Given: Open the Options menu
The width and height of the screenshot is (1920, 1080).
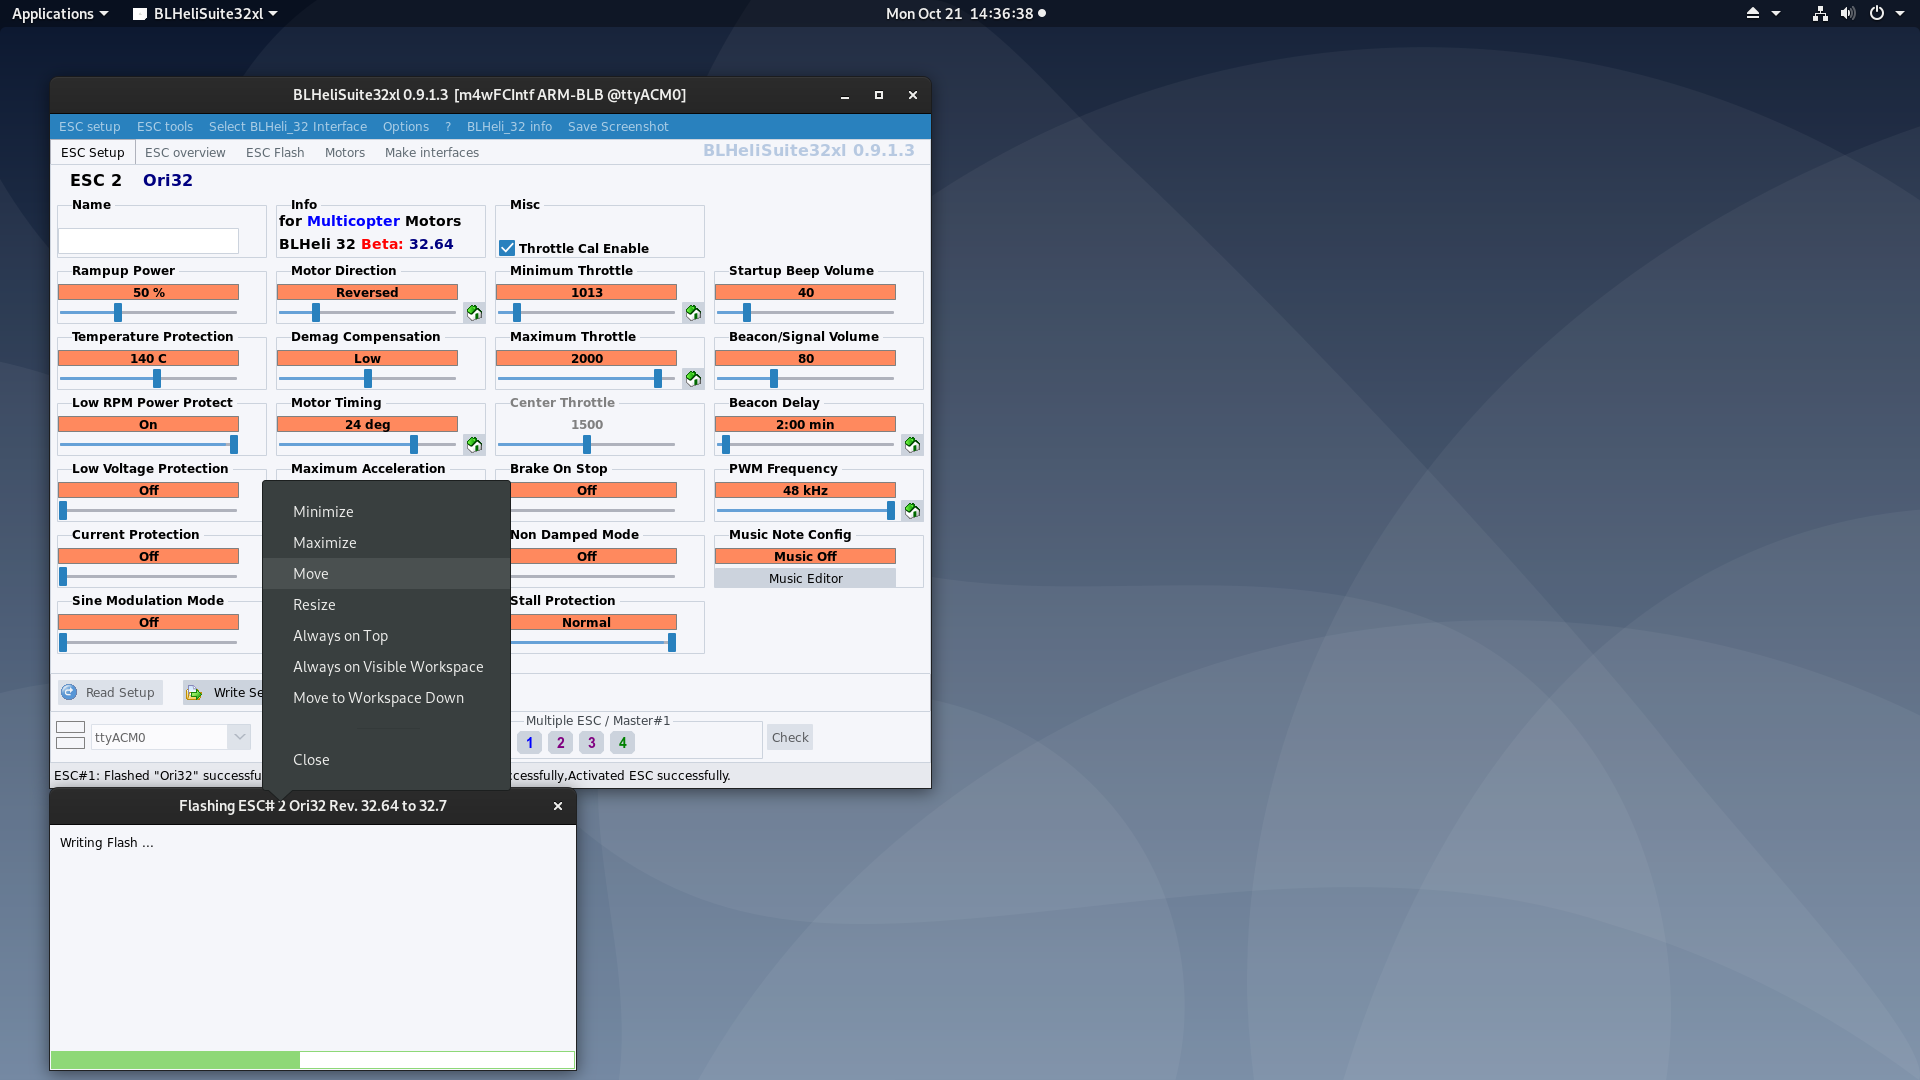Looking at the screenshot, I should click(x=406, y=126).
